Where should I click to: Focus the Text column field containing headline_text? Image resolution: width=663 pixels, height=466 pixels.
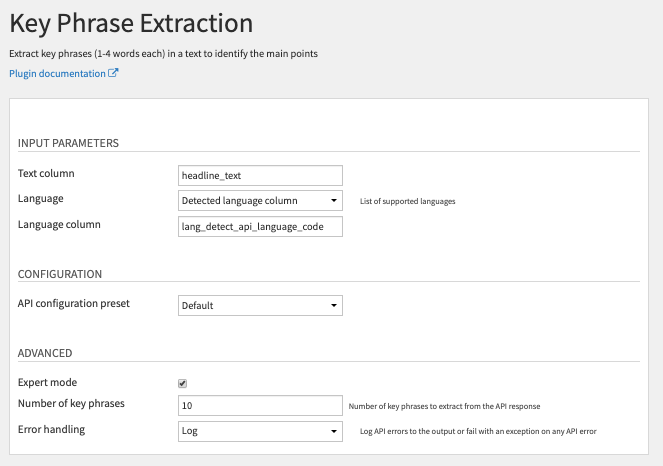[x=260, y=175]
